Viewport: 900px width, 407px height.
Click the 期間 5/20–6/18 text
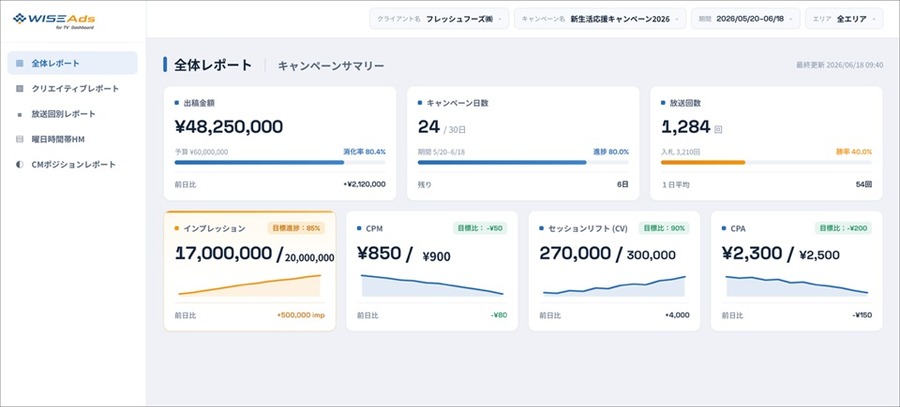[441, 152]
